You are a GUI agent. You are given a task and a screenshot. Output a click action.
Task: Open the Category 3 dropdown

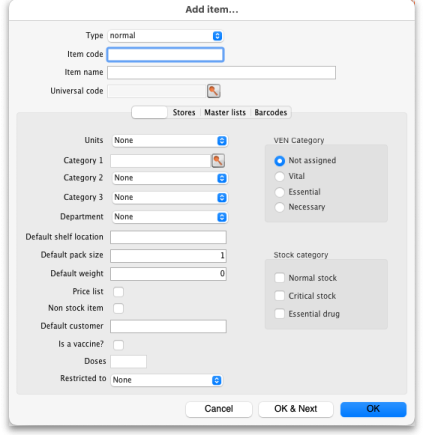[170, 197]
